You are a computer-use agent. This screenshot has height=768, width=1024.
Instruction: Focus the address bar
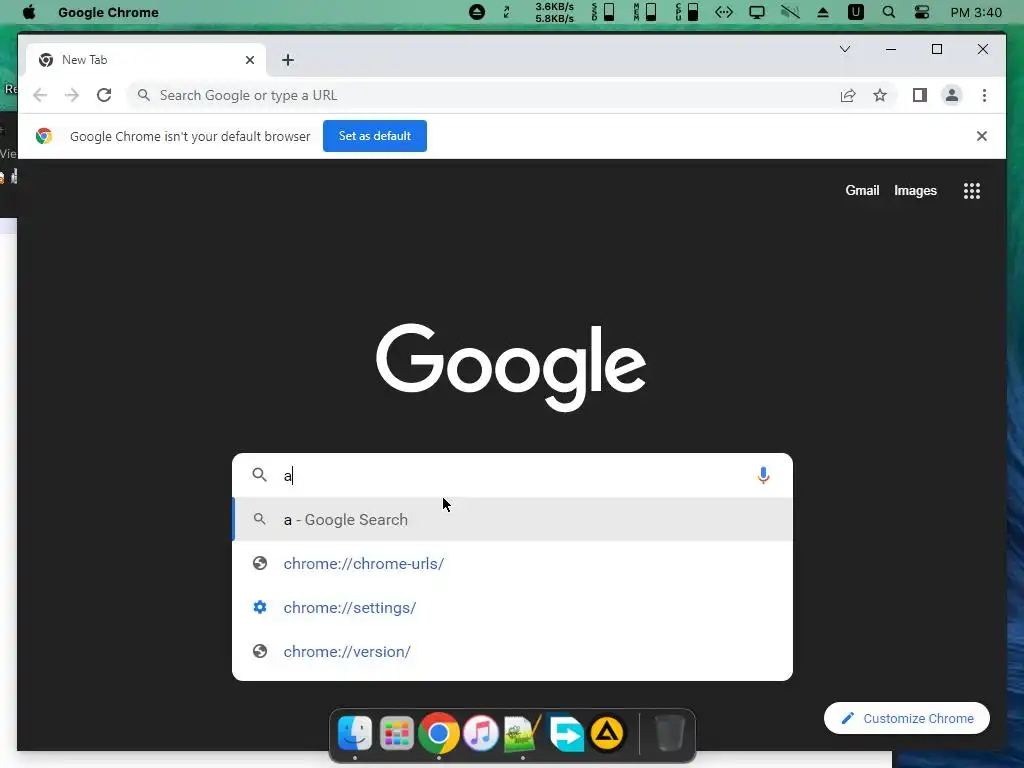click(x=483, y=95)
